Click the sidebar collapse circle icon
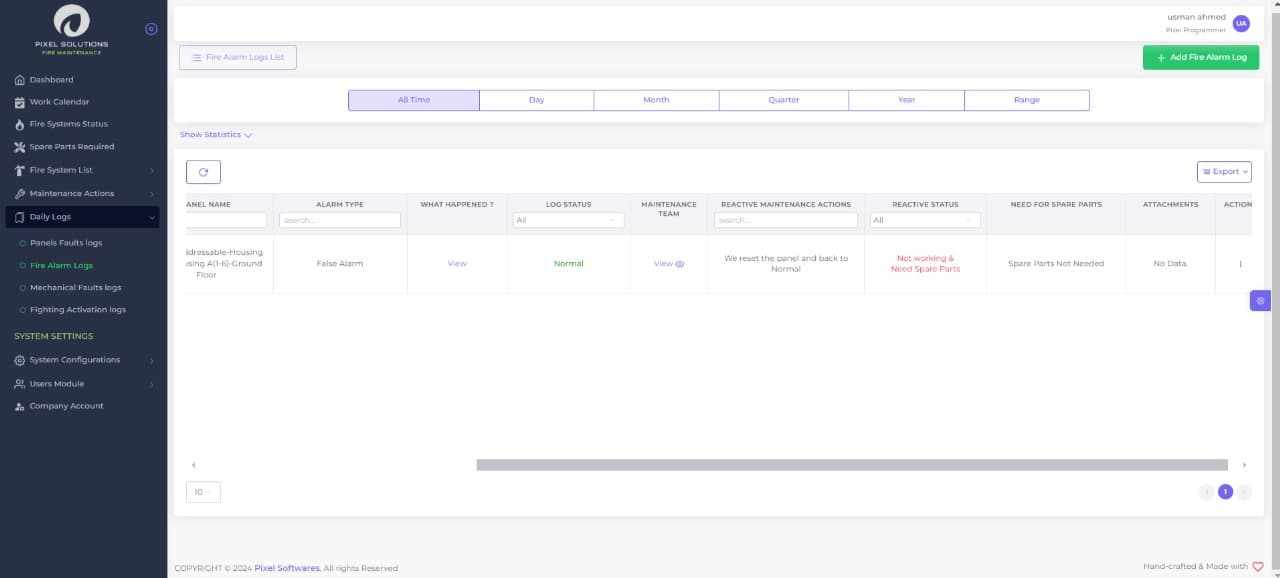The width and height of the screenshot is (1280, 578). coord(151,29)
